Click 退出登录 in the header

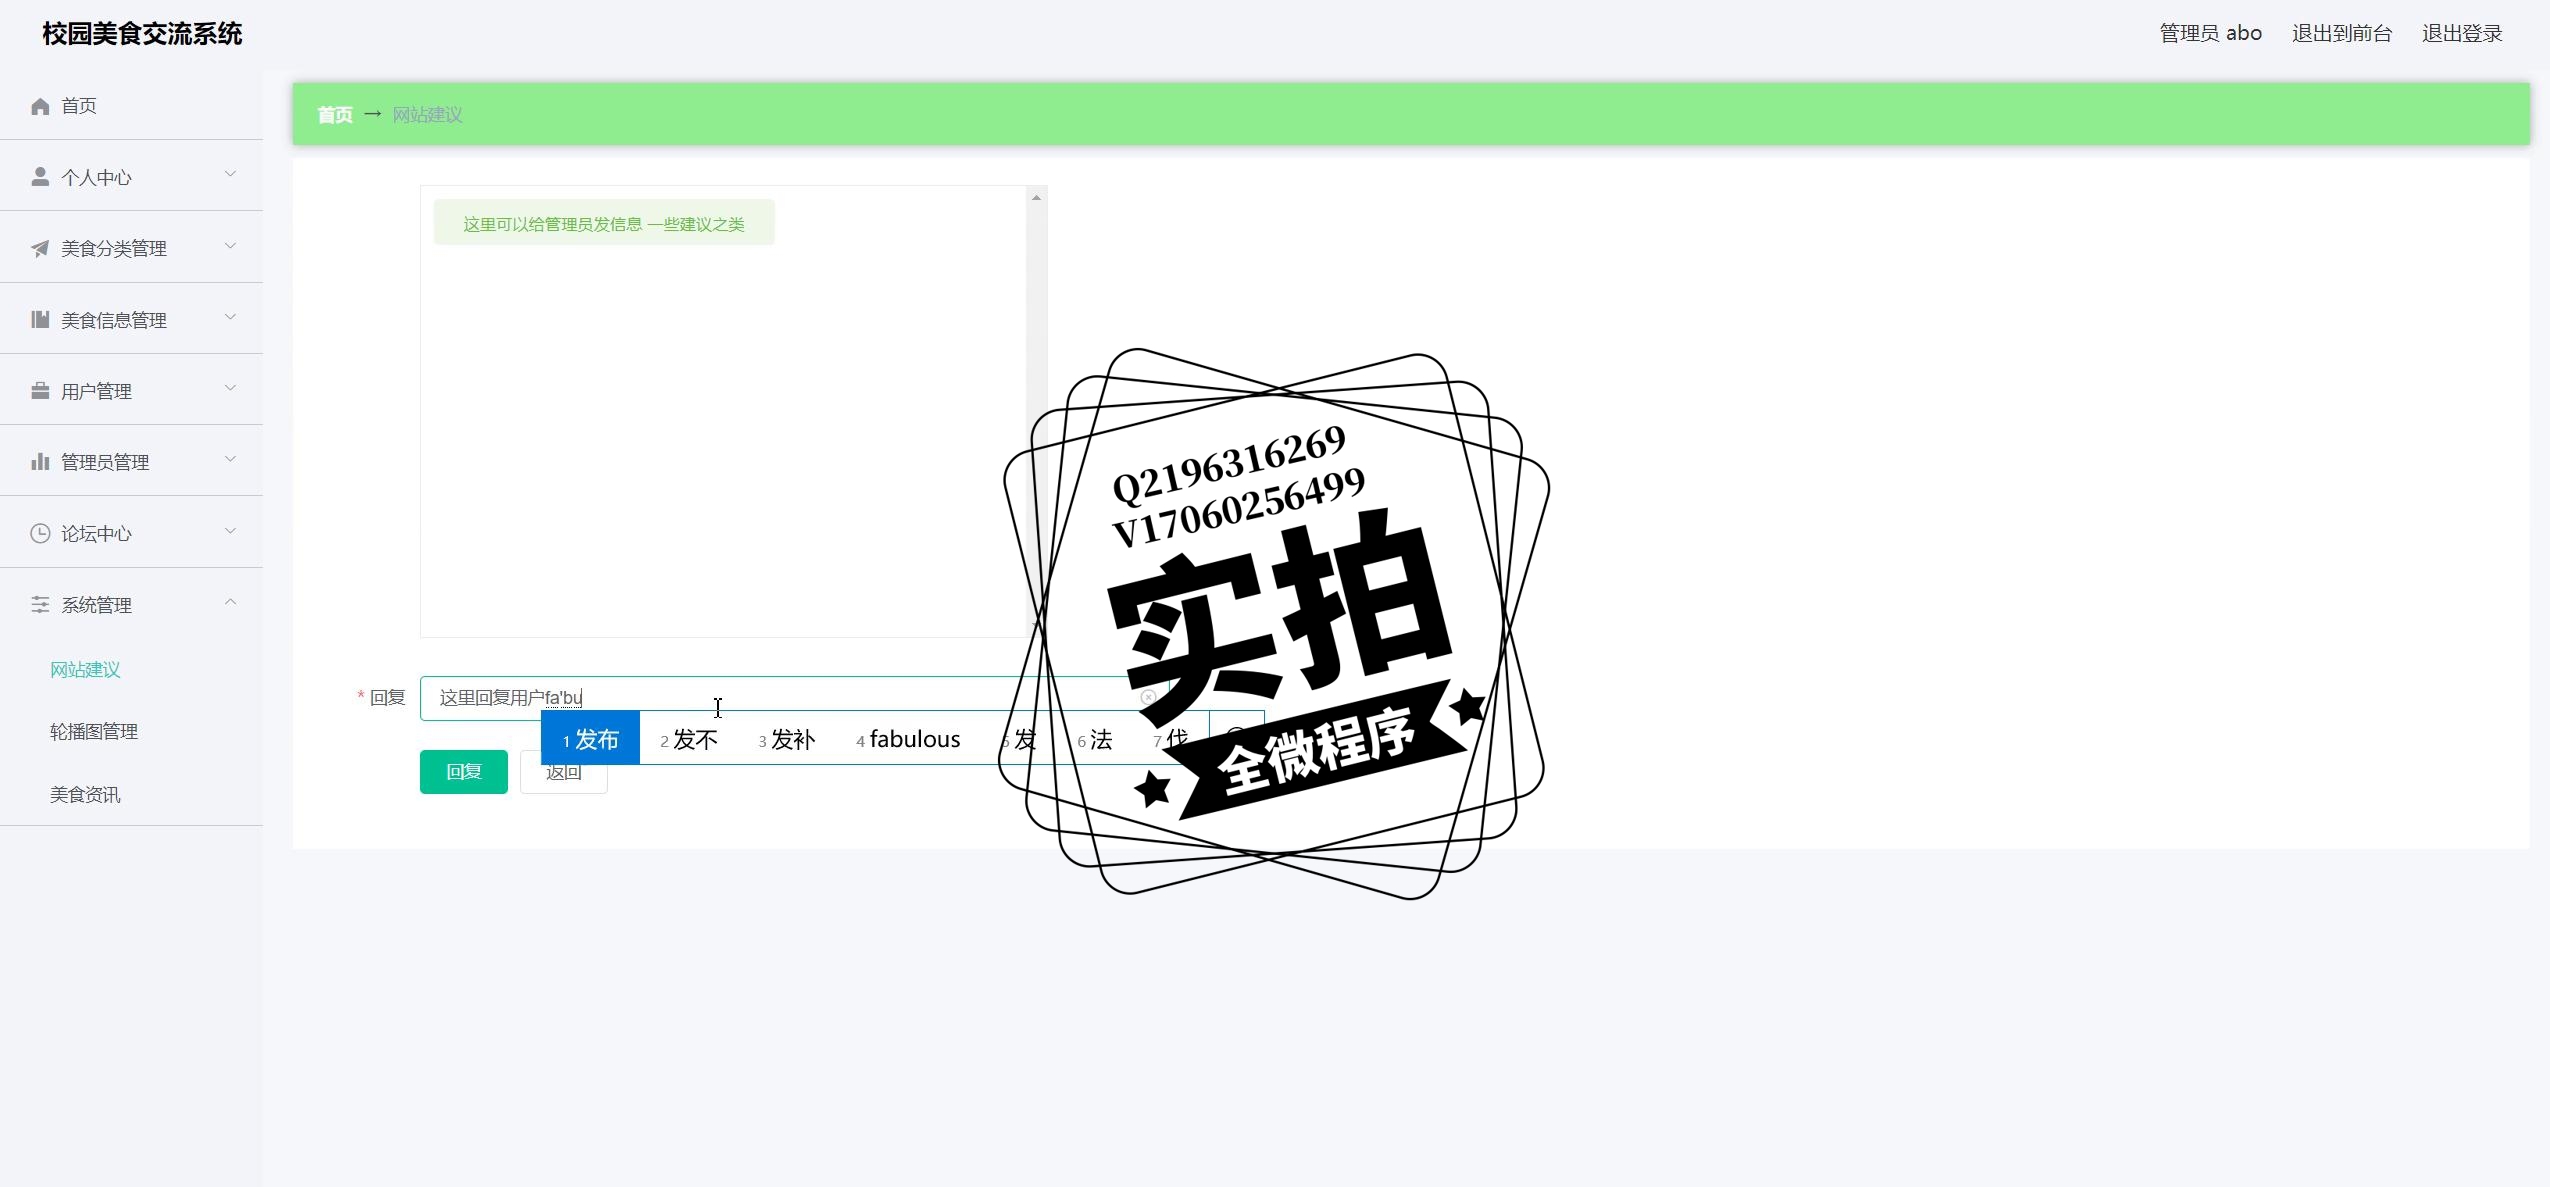[x=2462, y=33]
